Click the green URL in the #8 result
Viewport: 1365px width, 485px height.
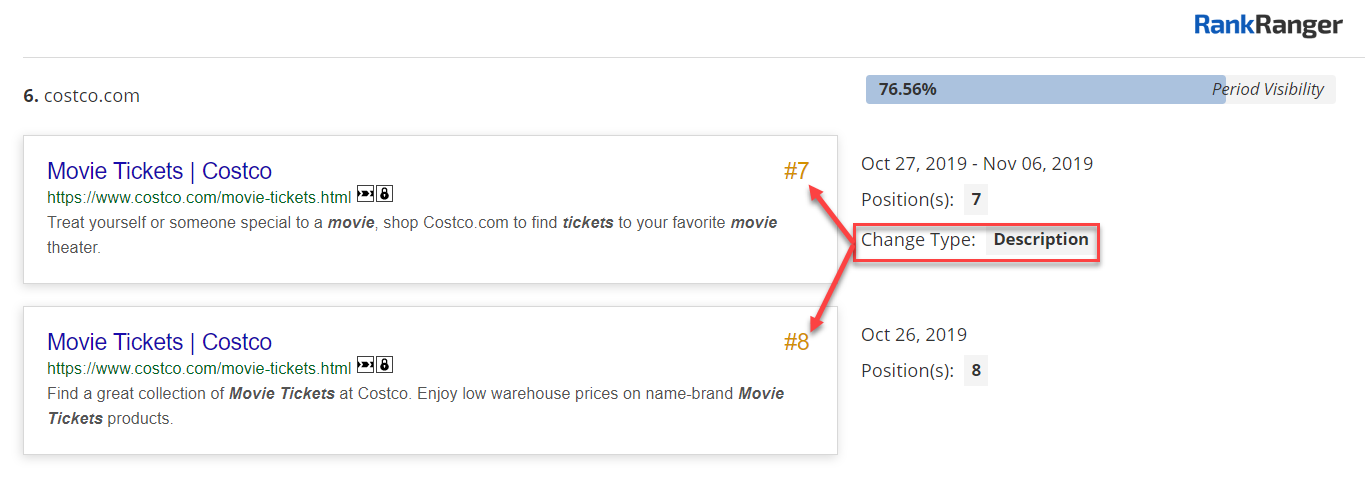pyautogui.click(x=199, y=366)
